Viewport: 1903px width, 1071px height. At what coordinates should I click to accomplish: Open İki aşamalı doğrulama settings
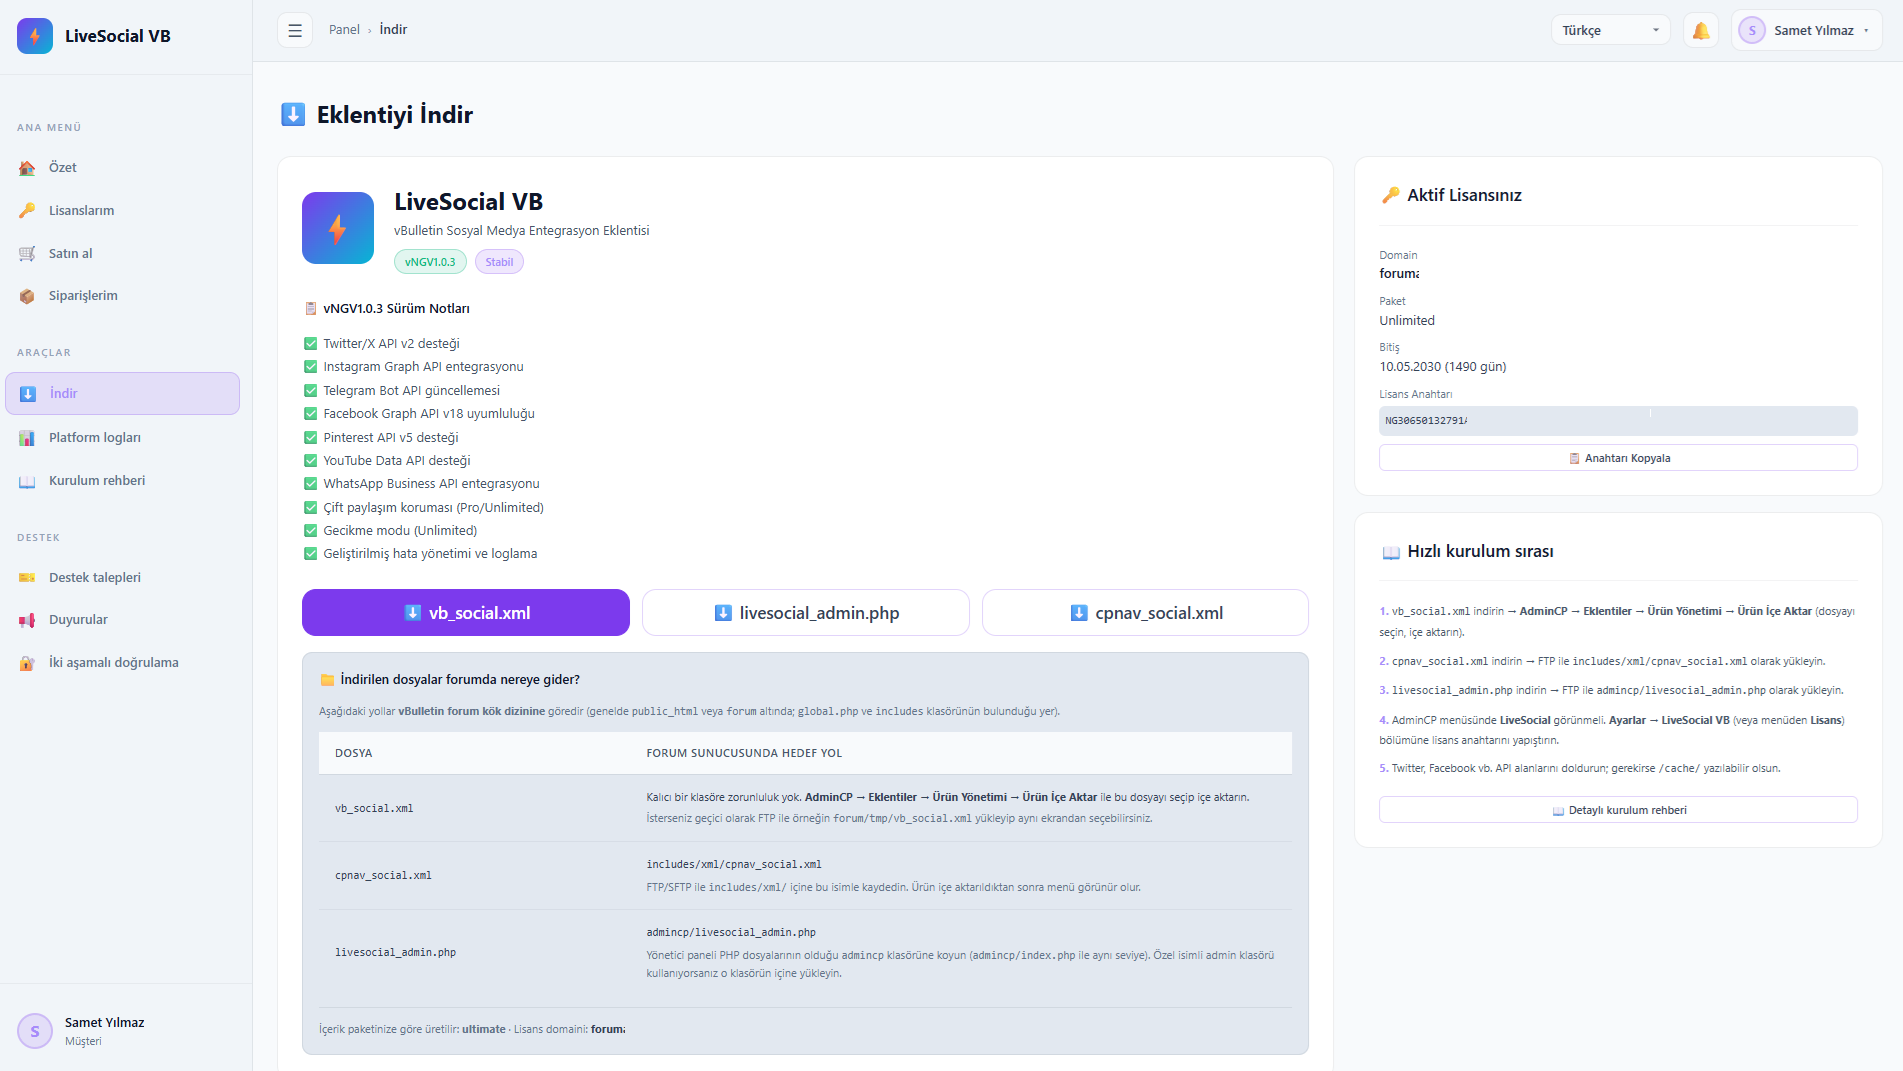pos(122,663)
